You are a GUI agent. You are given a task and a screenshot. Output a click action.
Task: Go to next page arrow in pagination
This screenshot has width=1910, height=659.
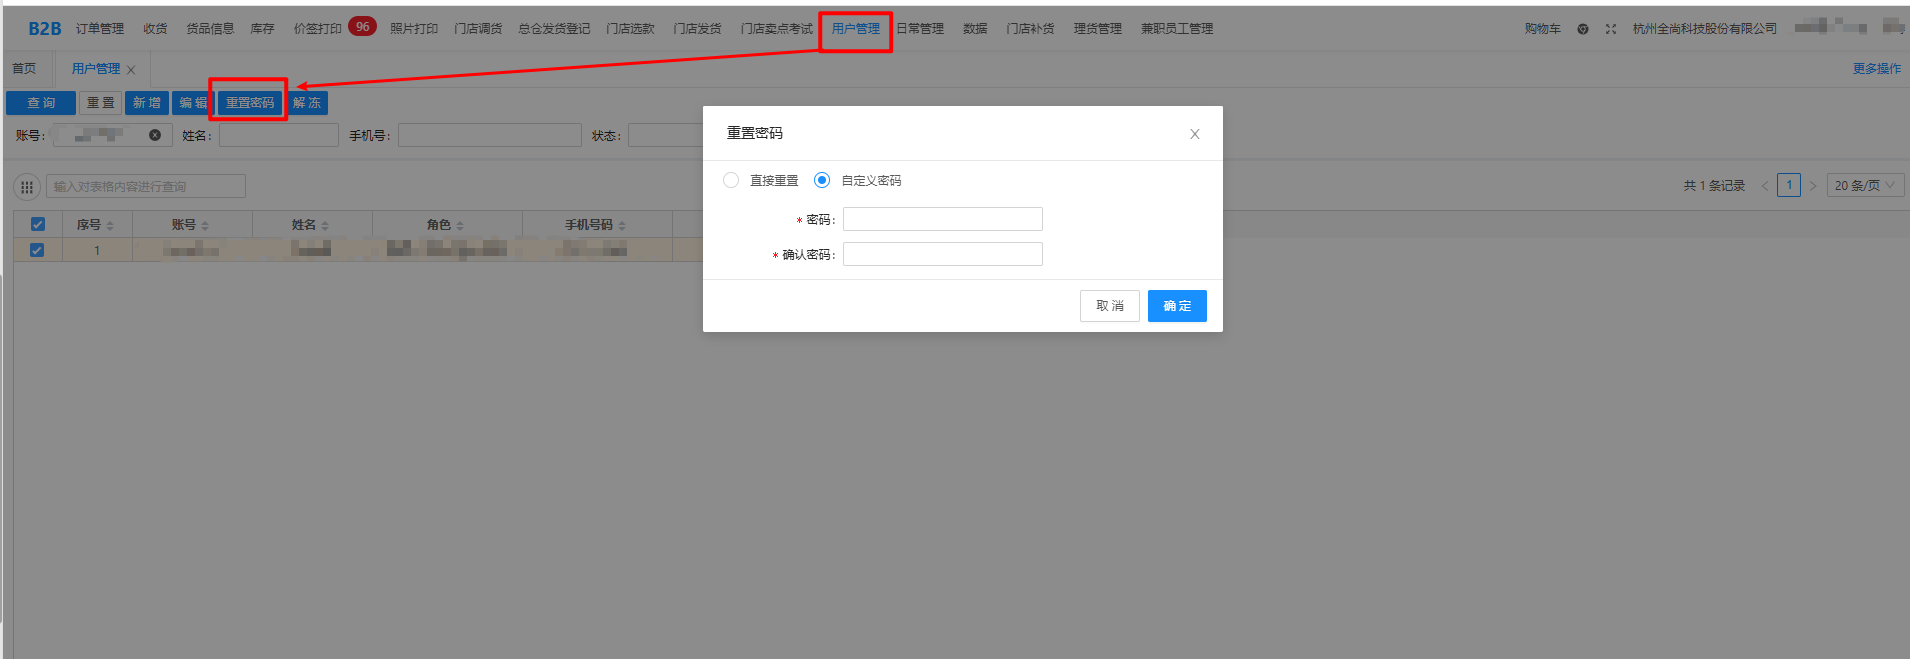[x=1812, y=186]
